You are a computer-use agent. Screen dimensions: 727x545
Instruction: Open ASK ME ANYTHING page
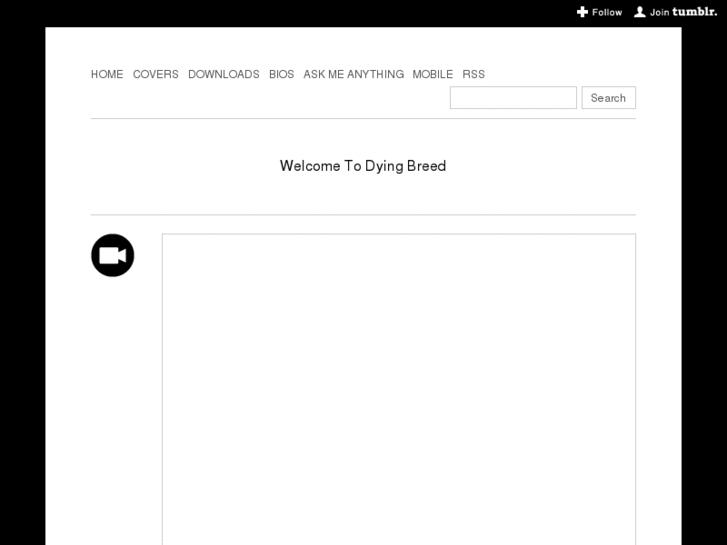tap(354, 74)
